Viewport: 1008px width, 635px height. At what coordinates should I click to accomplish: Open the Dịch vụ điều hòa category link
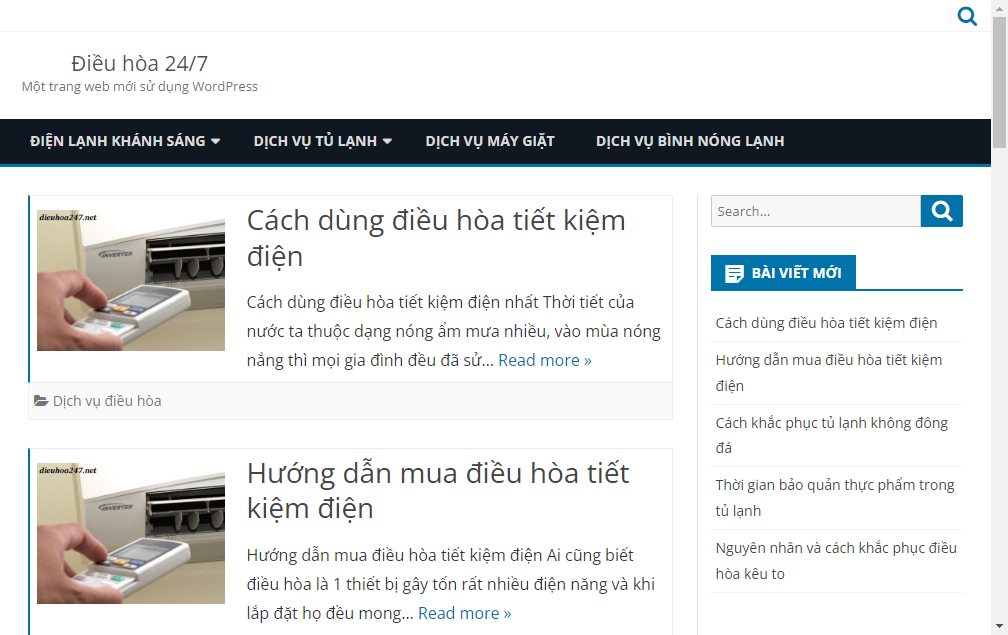107,401
